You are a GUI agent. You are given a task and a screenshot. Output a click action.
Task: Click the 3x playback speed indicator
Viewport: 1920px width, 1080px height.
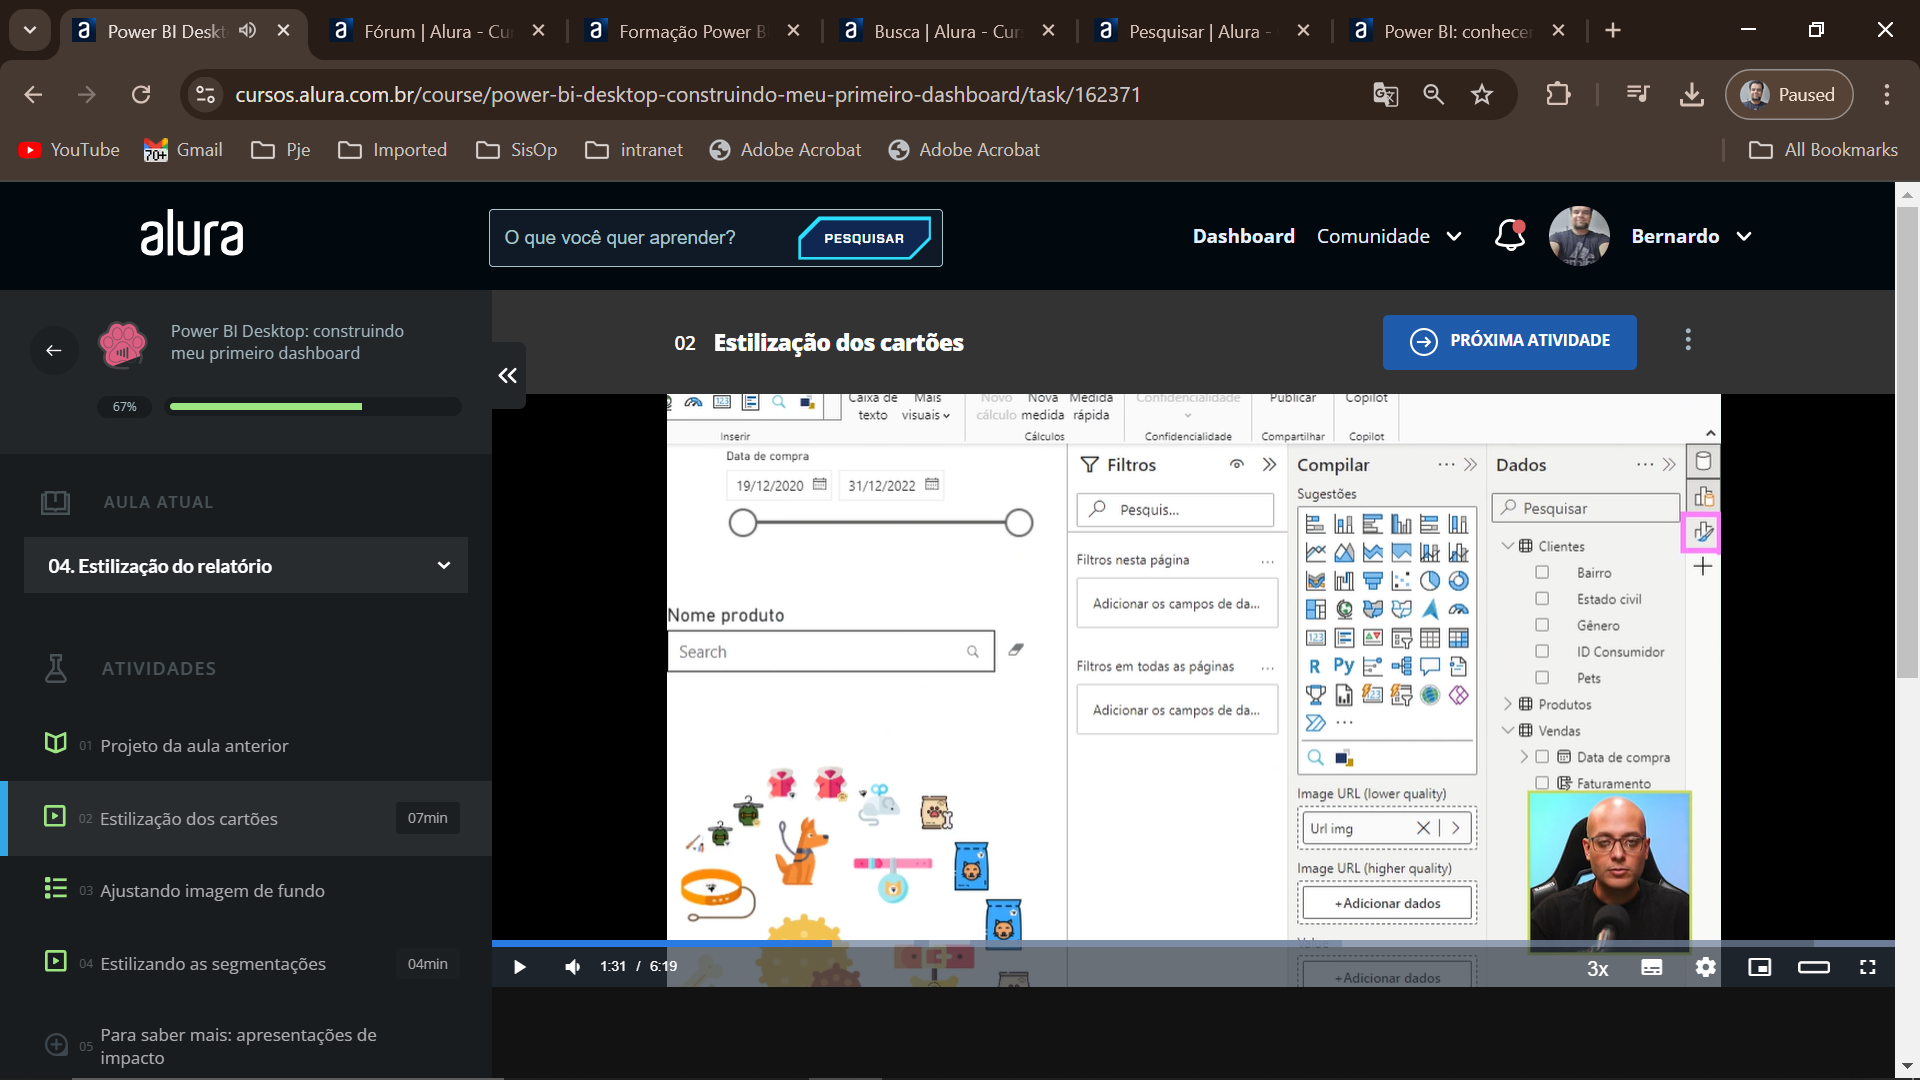(x=1597, y=967)
